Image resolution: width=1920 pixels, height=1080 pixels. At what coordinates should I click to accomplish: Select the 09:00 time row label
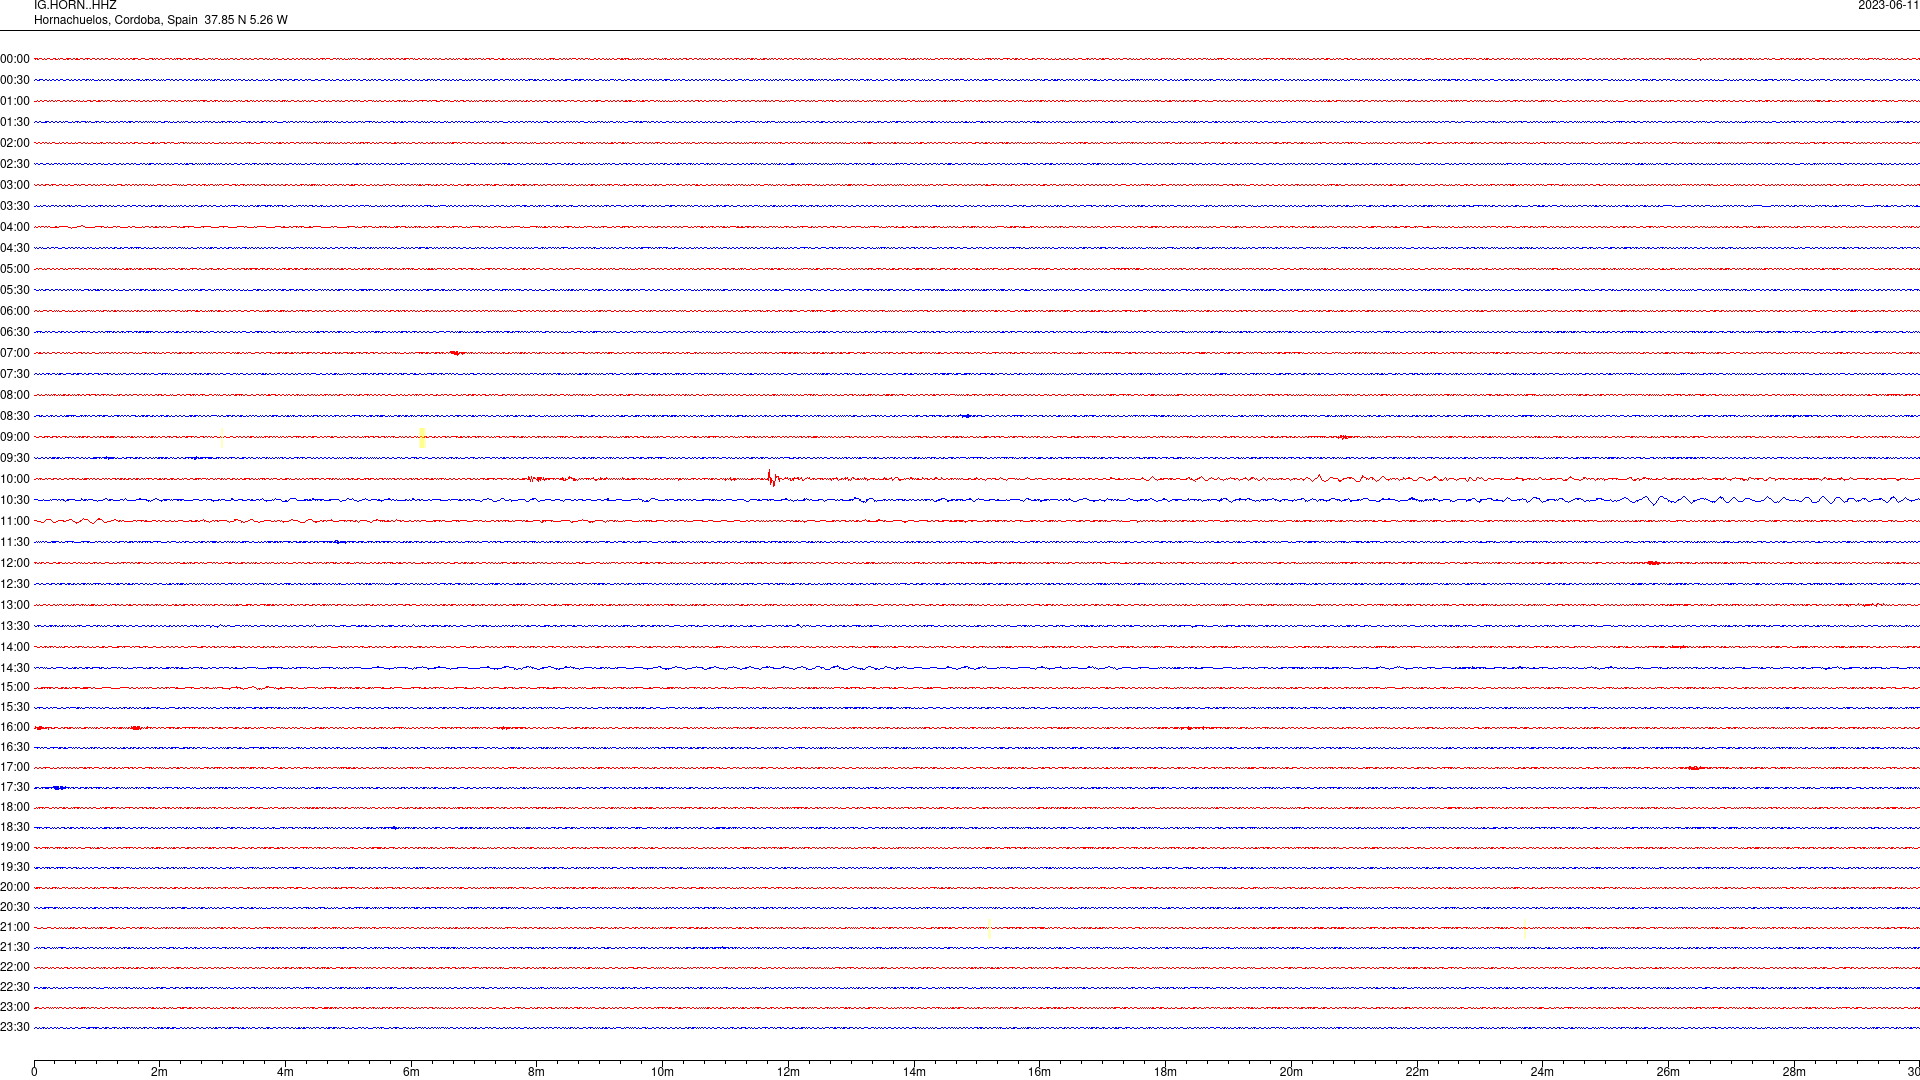click(x=15, y=437)
